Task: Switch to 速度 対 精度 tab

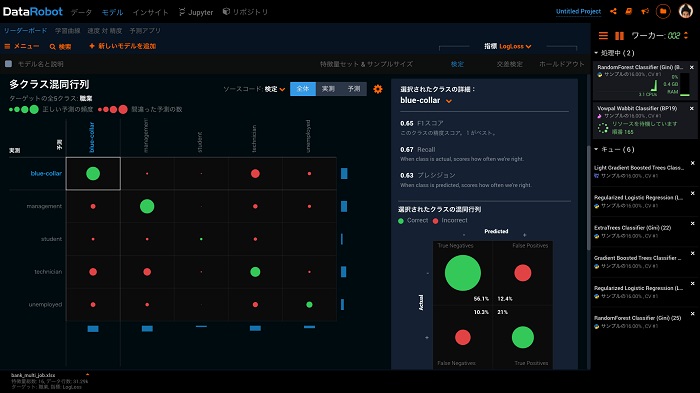Action: tap(104, 30)
